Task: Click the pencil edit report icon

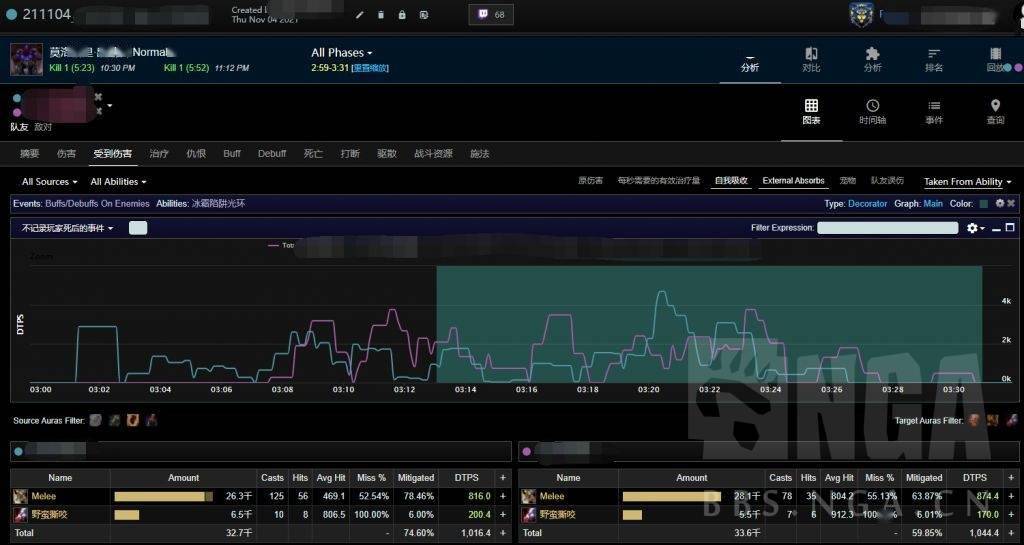Action: coord(360,15)
